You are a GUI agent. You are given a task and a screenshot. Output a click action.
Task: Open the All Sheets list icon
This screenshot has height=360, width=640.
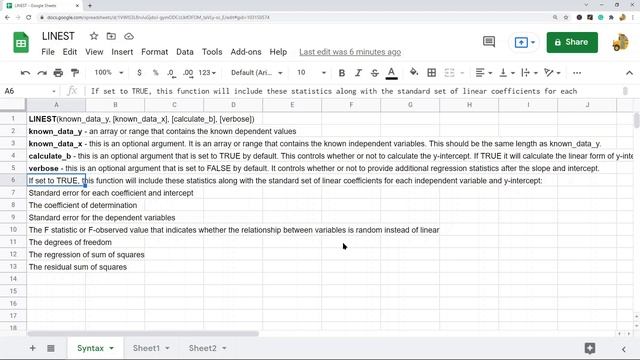click(51, 348)
